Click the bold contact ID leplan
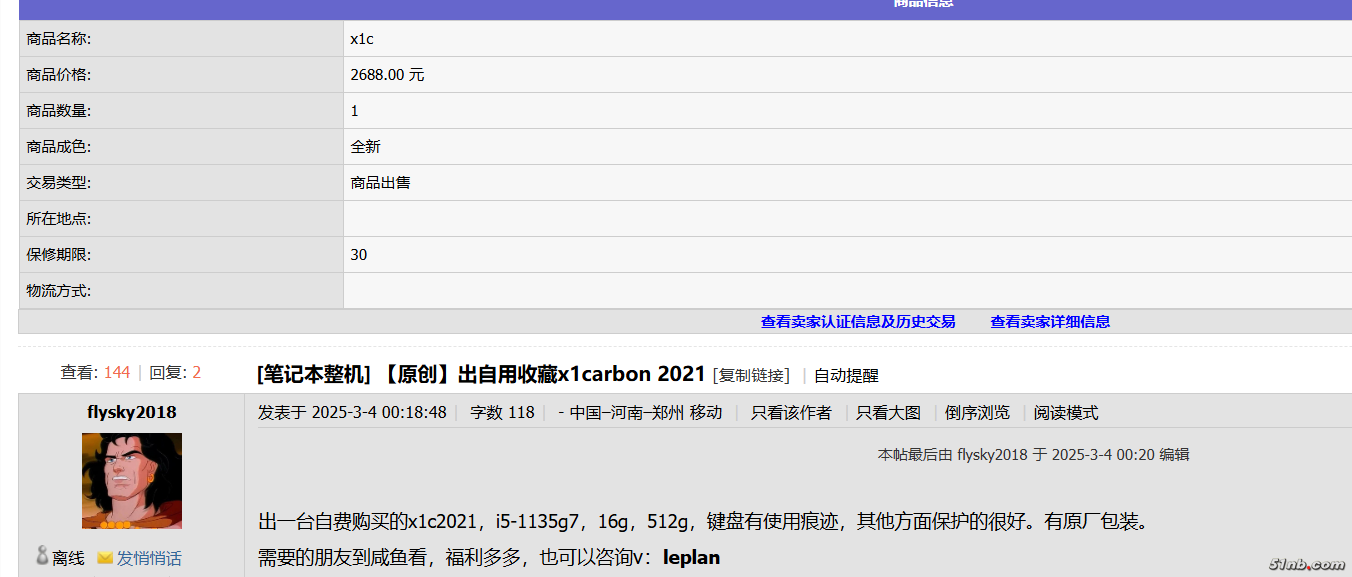 [x=691, y=557]
